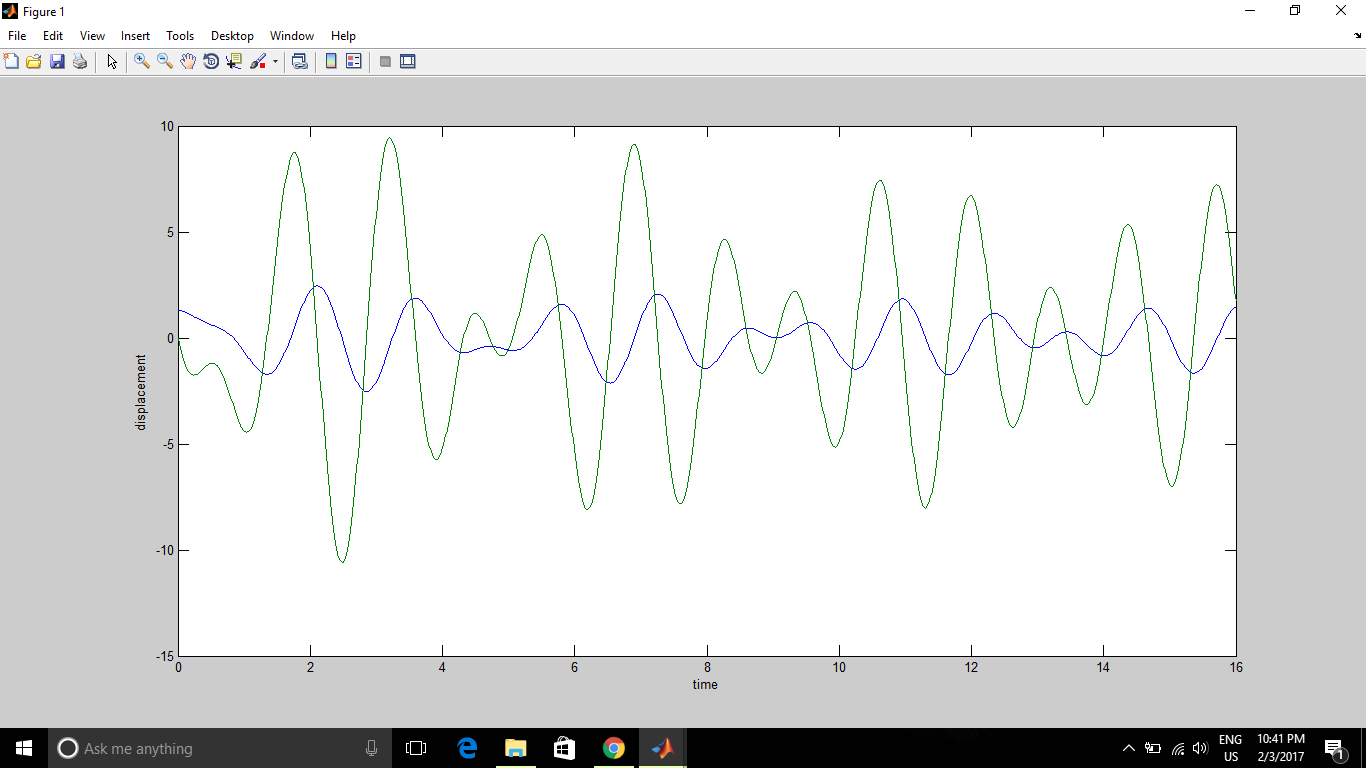The image size is (1366, 768).
Task: Open the Action Center notifications
Action: (1335, 747)
